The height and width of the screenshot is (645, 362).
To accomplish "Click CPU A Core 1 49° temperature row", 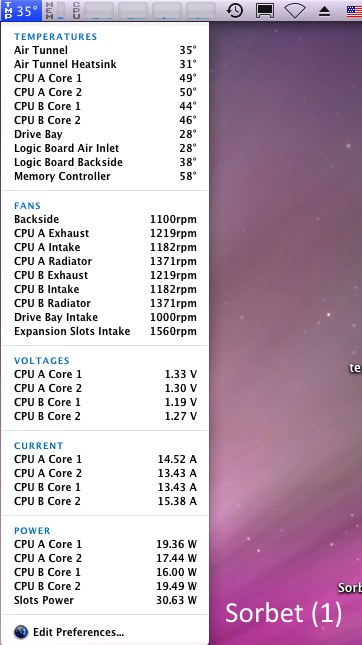I will [x=105, y=78].
